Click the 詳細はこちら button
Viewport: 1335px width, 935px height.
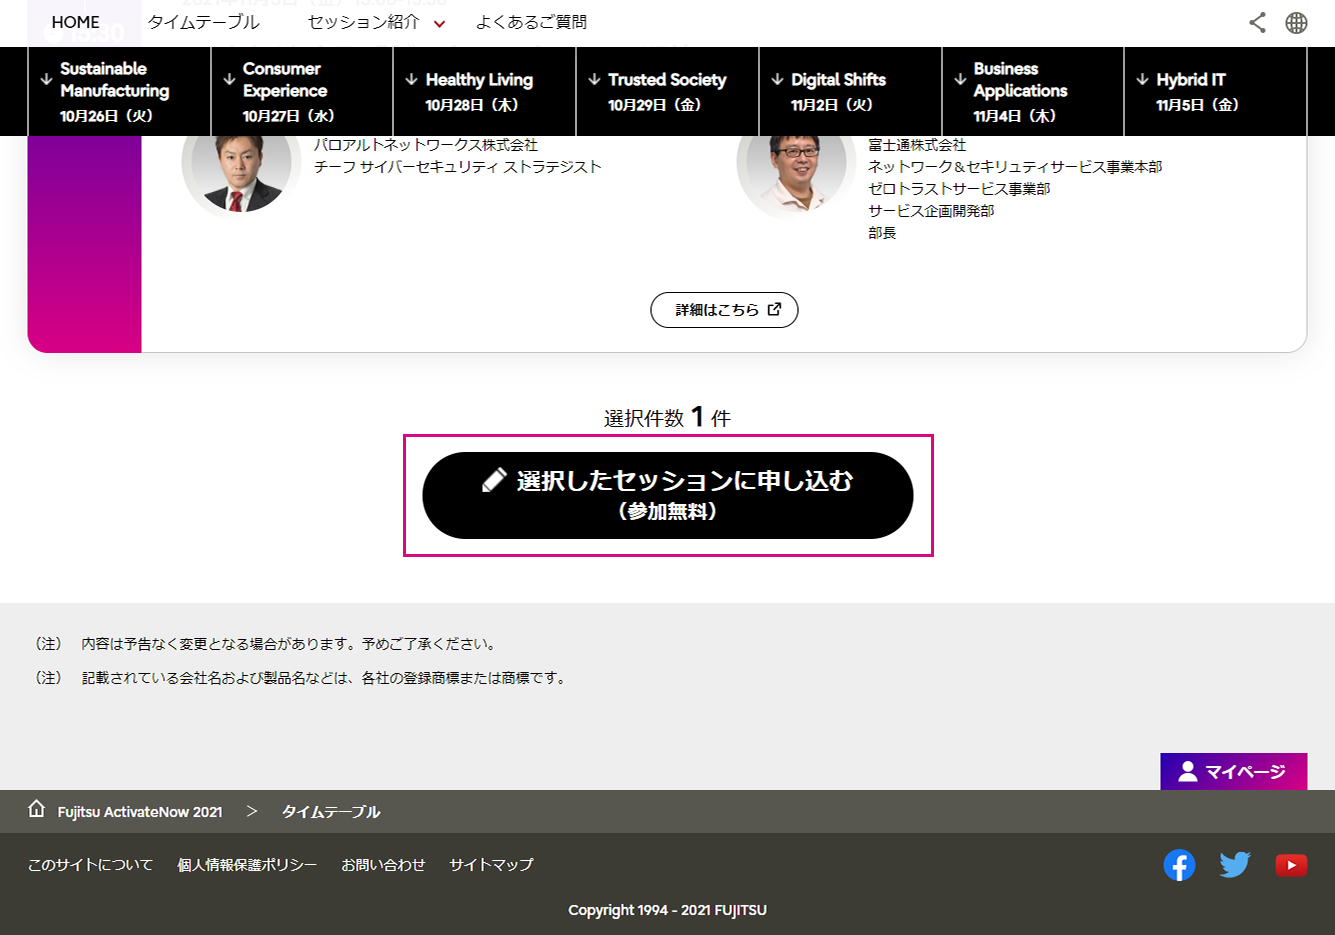724,310
